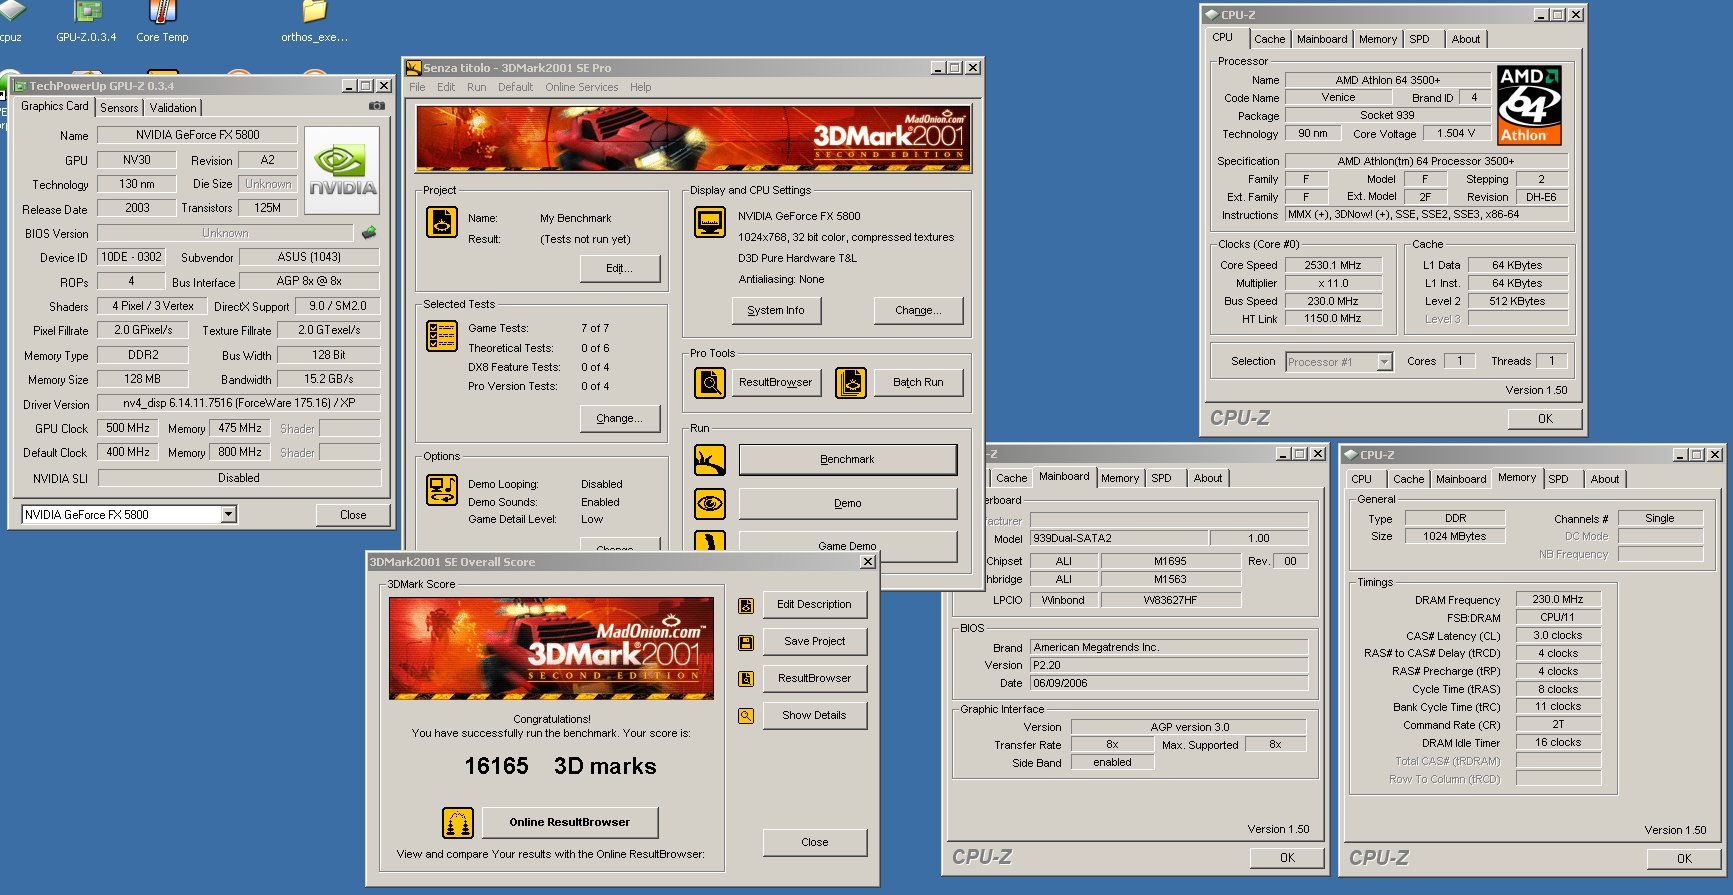Click the DRAM Frequency 230.0 MHz field
The width and height of the screenshot is (1733, 895).
pos(1558,599)
